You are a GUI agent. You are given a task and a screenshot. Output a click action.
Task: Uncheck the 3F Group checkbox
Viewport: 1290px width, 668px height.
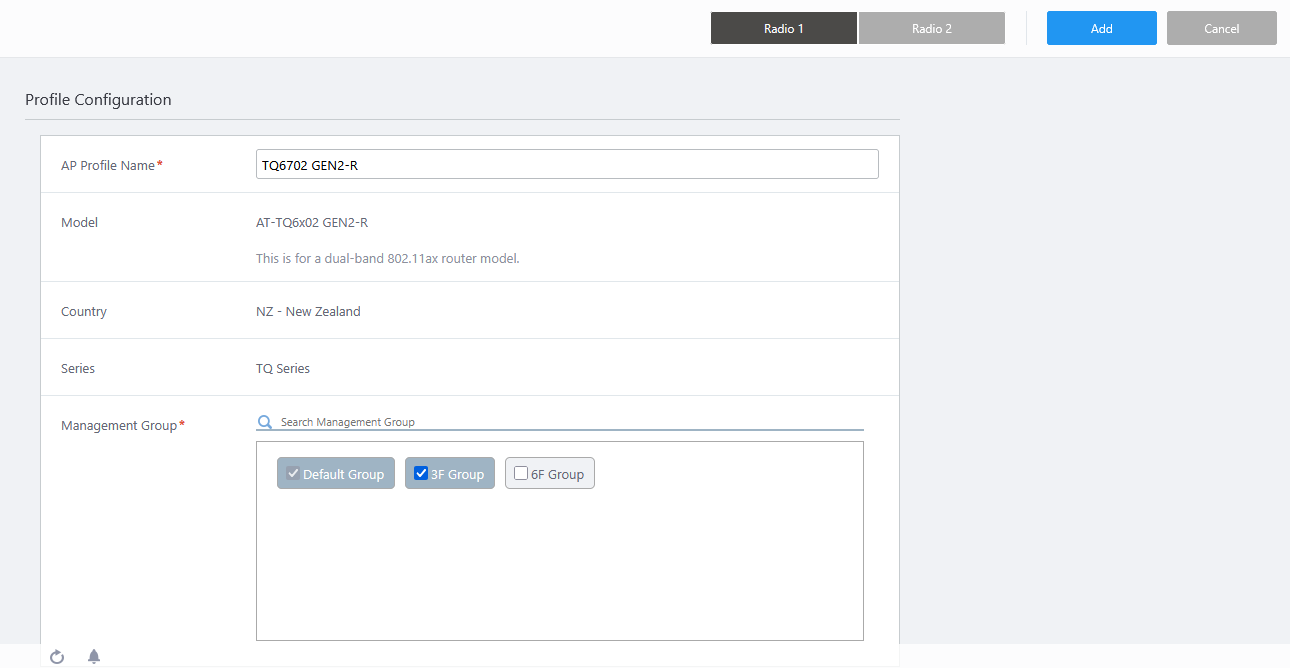point(421,473)
